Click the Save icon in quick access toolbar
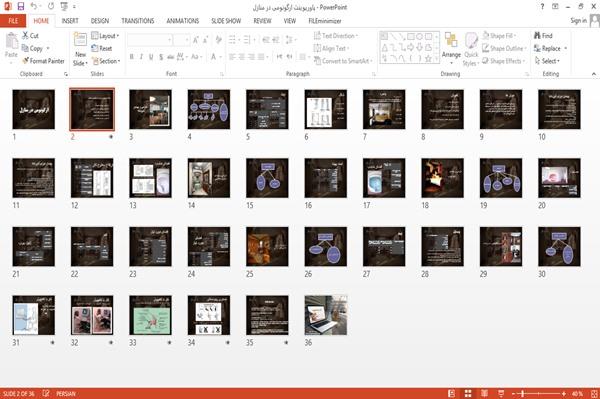Viewport: 600px width, 399px height. [x=21, y=7]
